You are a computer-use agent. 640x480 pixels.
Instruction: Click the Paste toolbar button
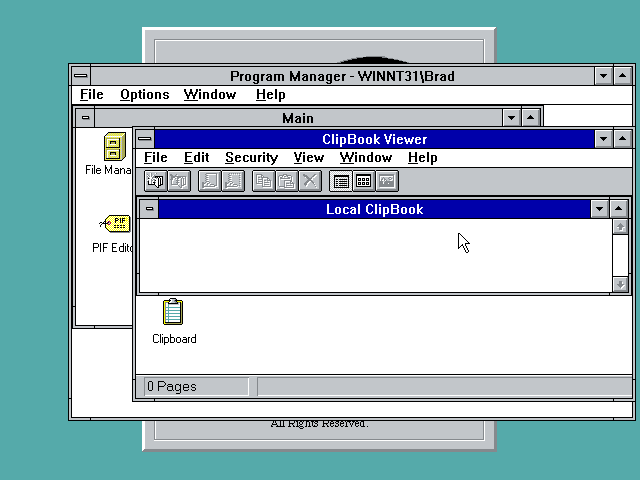click(287, 181)
